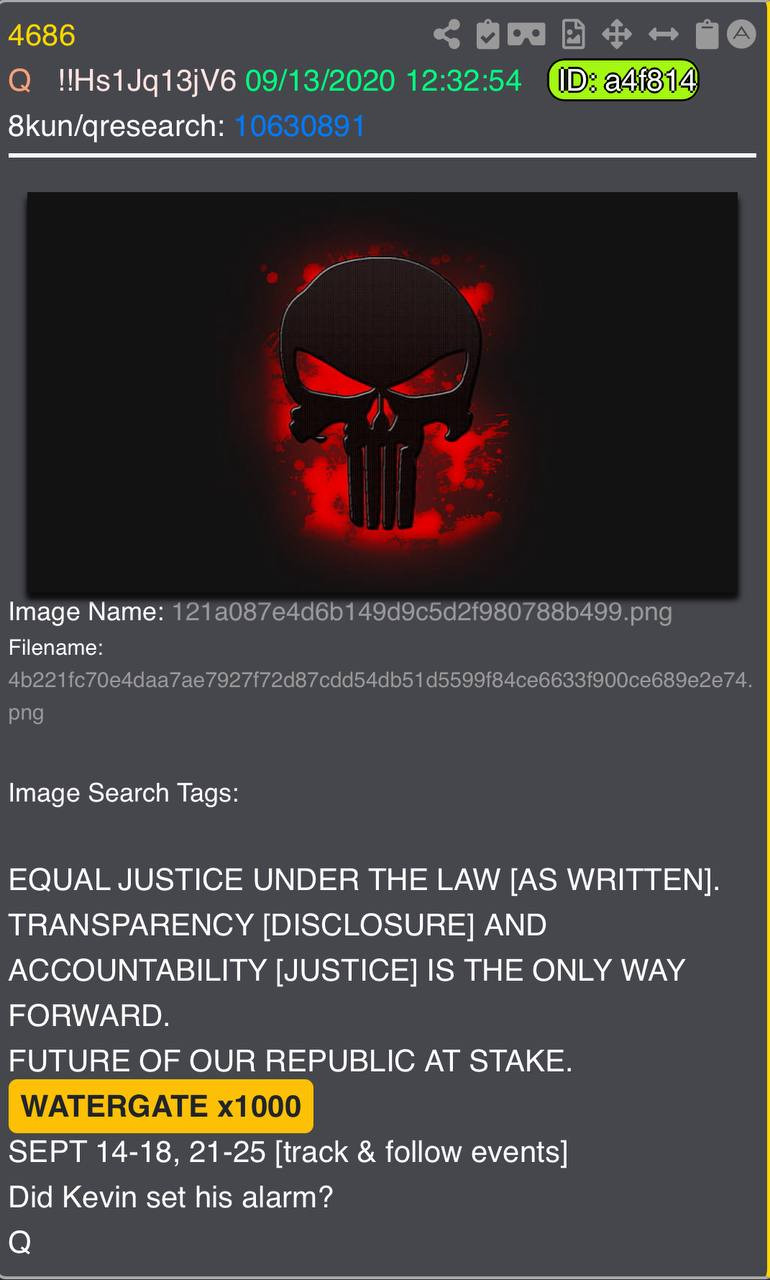Screen dimensions: 770x1280
Task: Click the image file icon
Action: pos(573,34)
